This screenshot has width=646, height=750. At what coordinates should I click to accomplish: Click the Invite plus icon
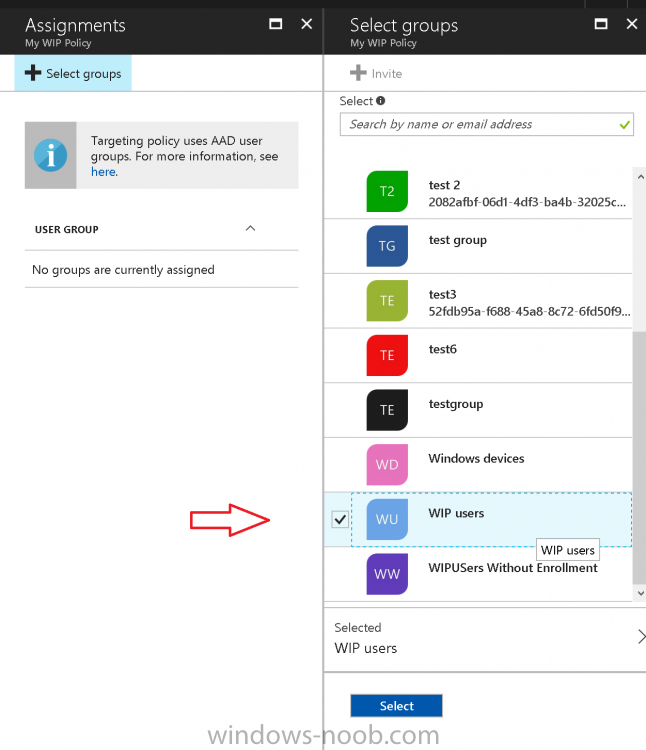pos(358,73)
